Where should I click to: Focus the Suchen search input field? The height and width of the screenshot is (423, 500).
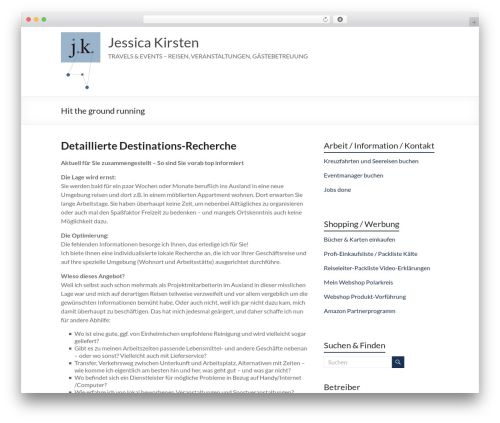pos(358,362)
